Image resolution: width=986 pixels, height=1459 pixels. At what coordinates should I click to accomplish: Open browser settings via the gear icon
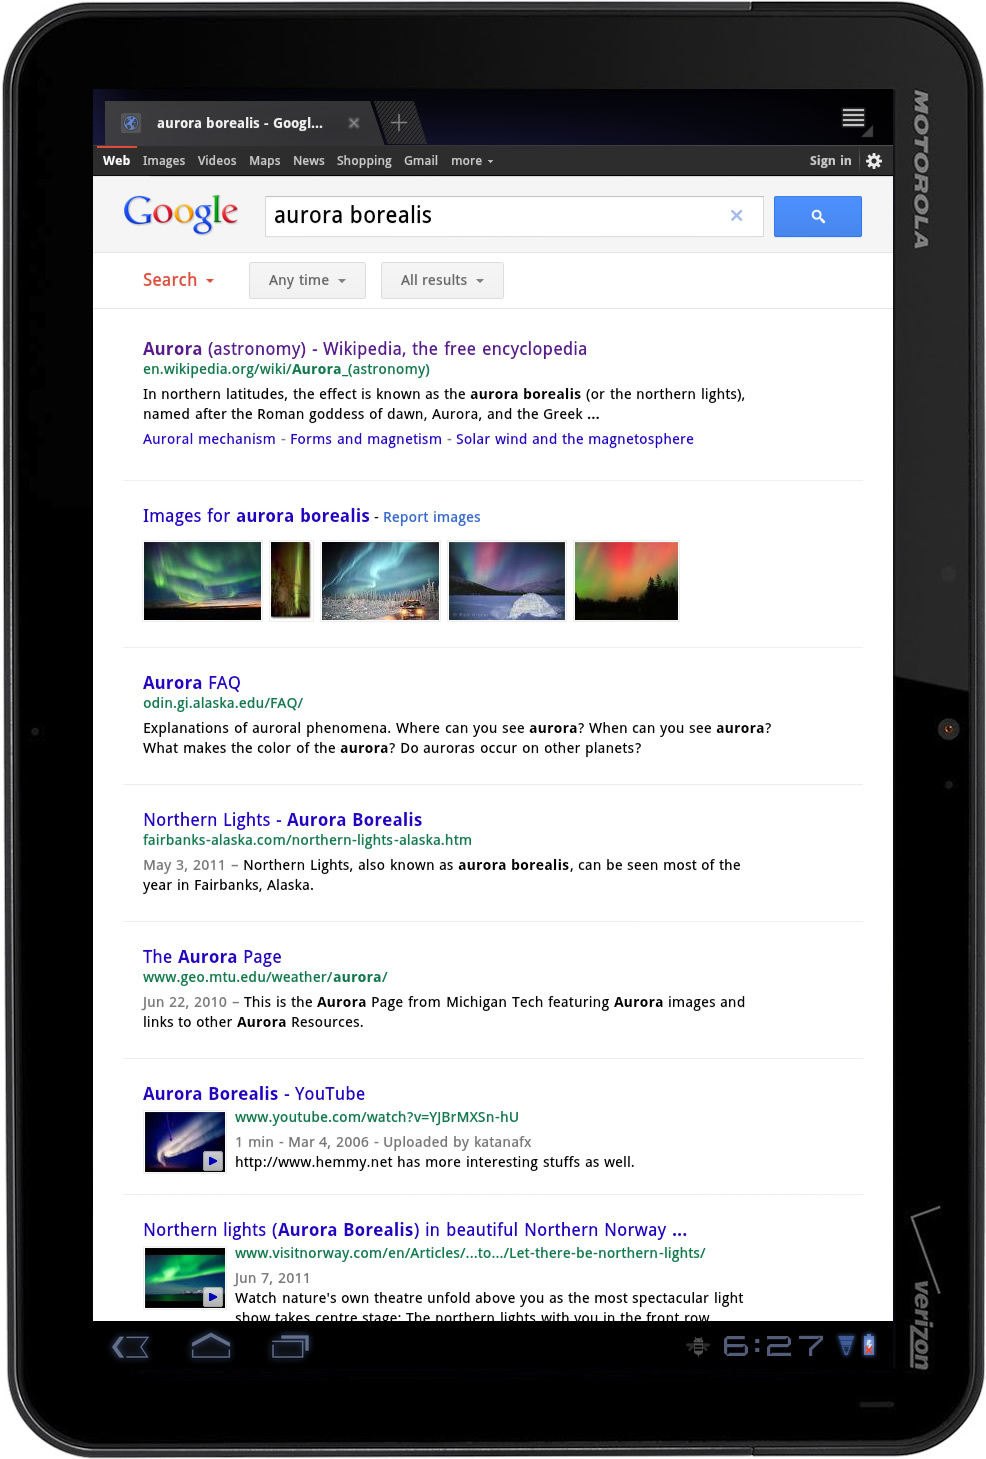873,160
